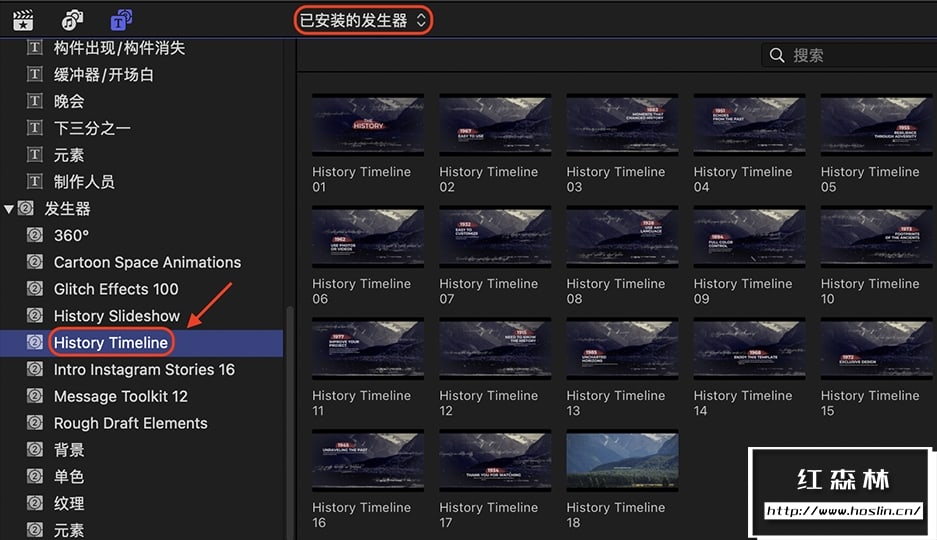Click the title icon beside 缓冲器/开场白
The height and width of the screenshot is (540, 937).
(35, 74)
